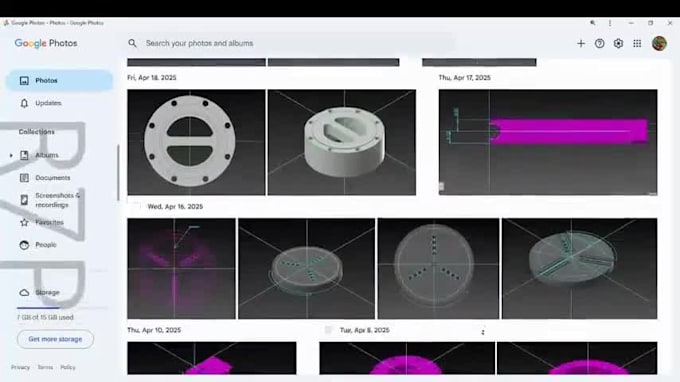
Task: Open the Policy link
Action: (68, 367)
